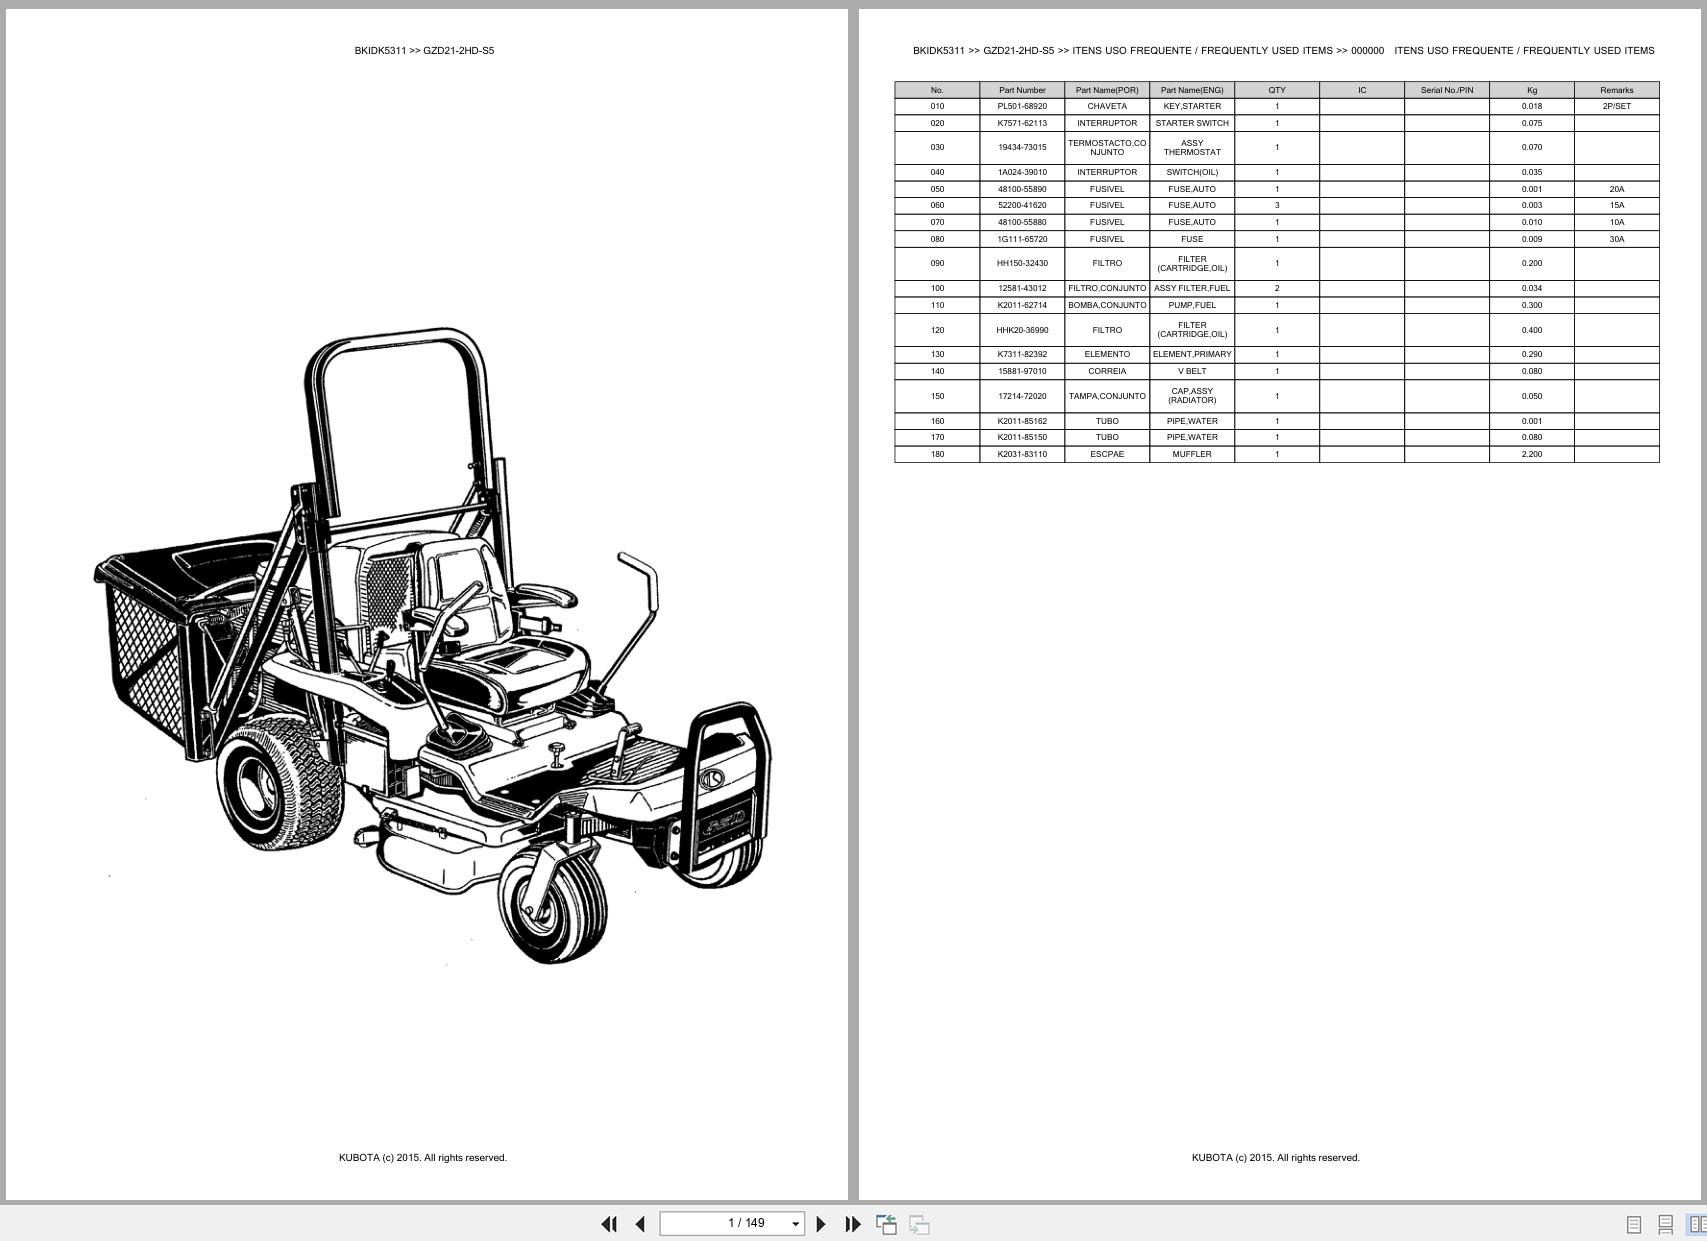Select part number 1G111-65720
1707x1241 pixels.
tap(1022, 239)
